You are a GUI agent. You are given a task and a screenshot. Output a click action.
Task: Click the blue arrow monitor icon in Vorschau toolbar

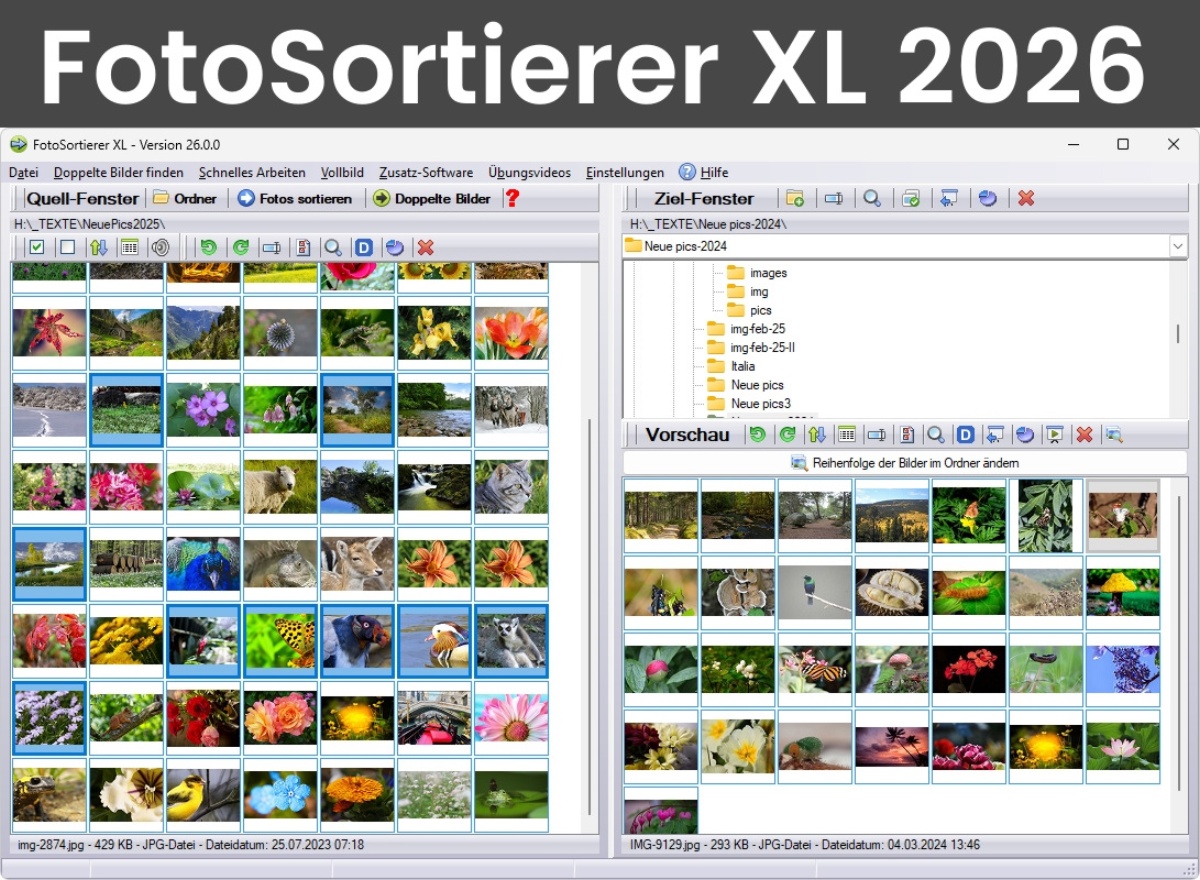pos(994,434)
